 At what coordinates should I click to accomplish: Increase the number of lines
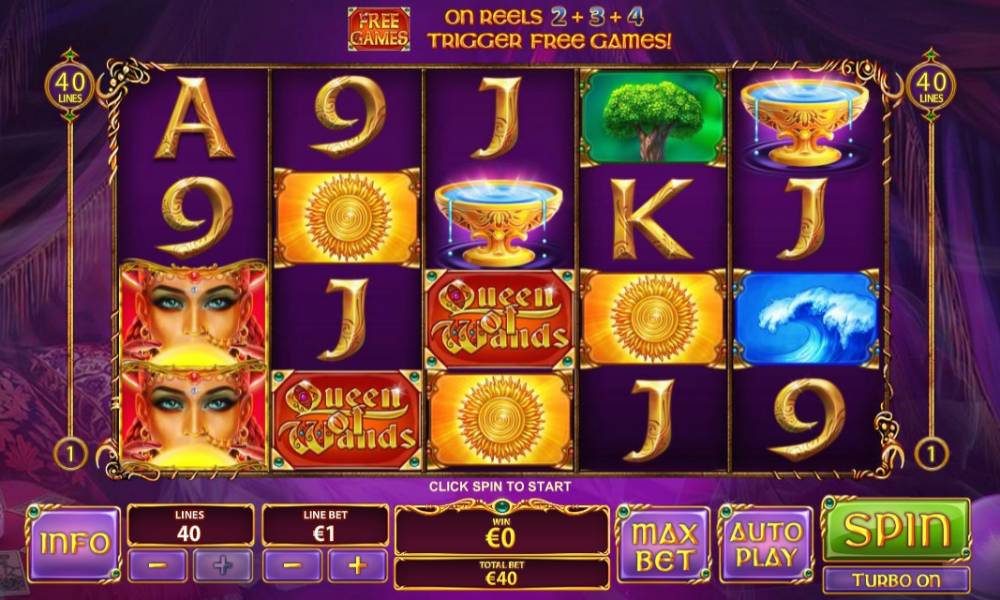pyautogui.click(x=223, y=566)
